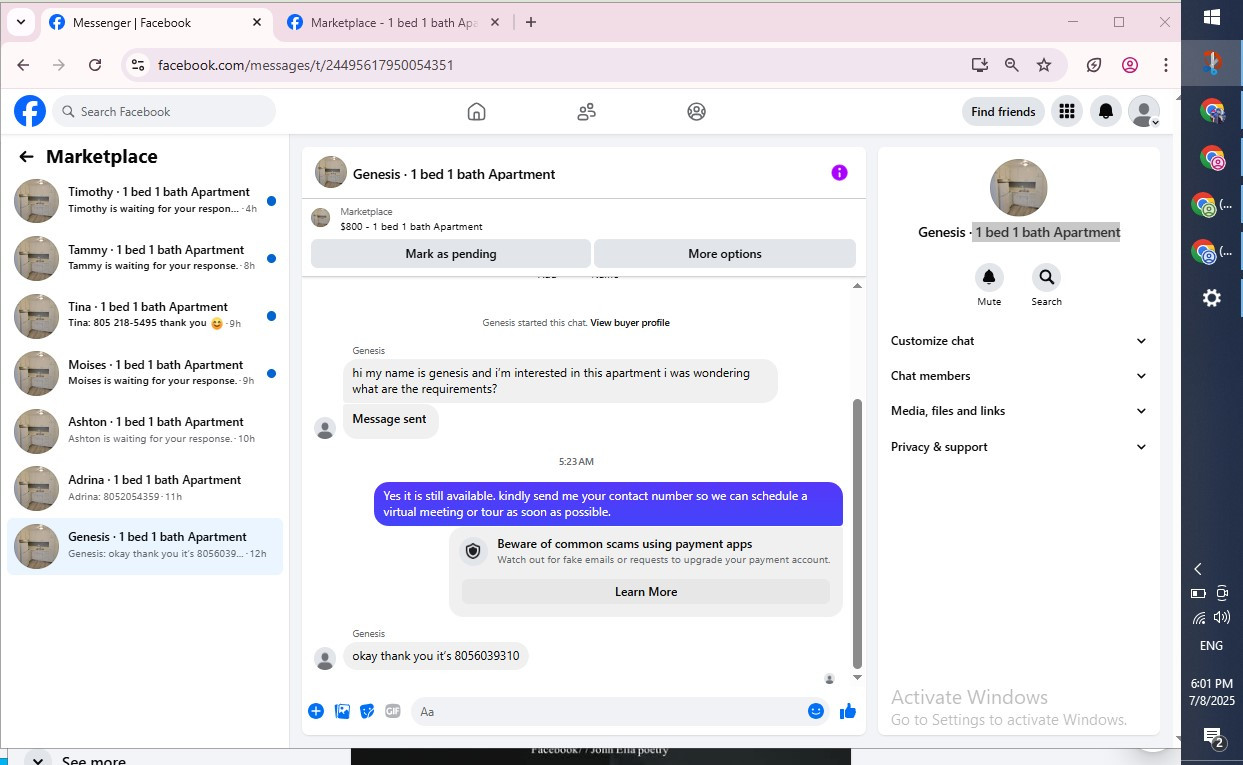
Task: Open Moises's apartment conversation
Action: click(x=145, y=373)
